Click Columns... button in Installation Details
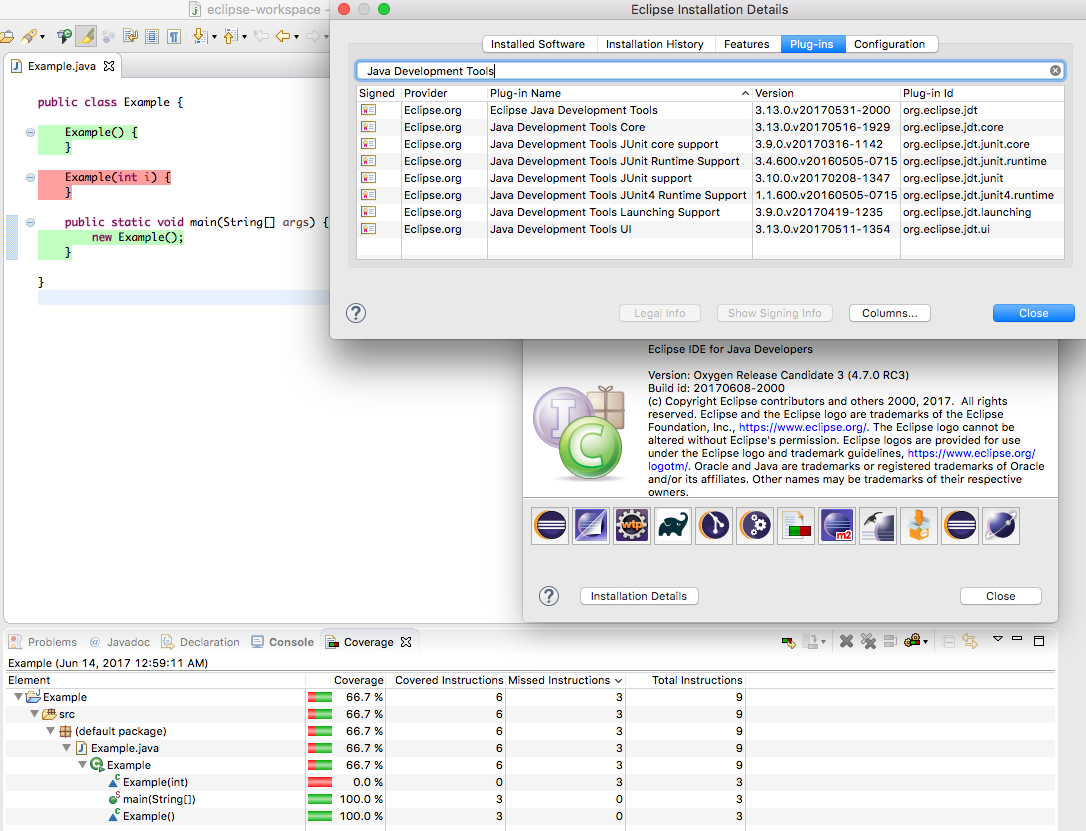Image resolution: width=1086 pixels, height=831 pixels. (x=889, y=313)
